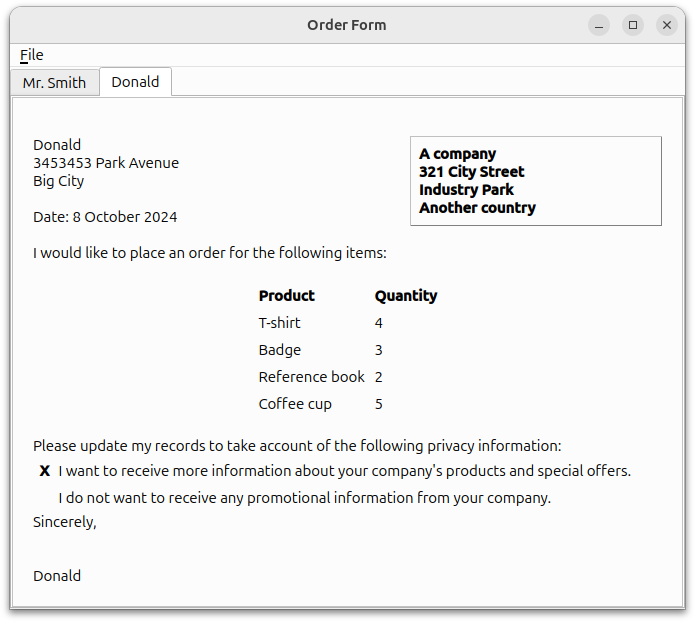Click the Quantity column header

[405, 296]
